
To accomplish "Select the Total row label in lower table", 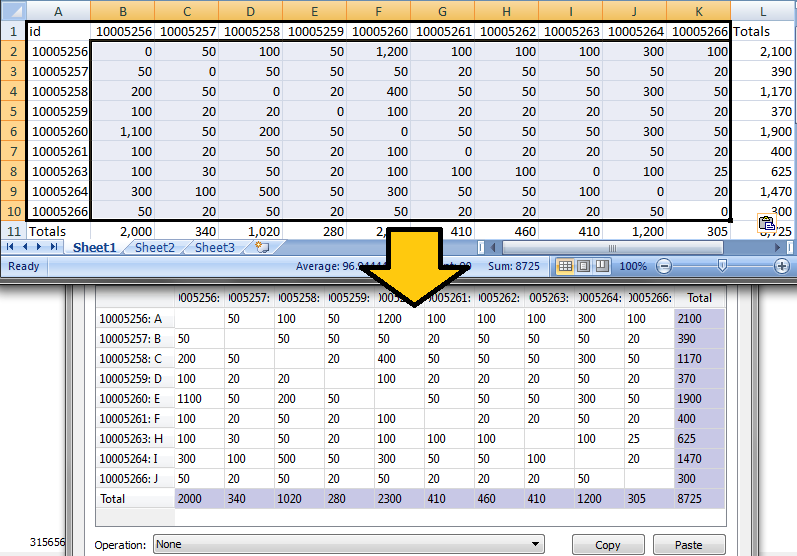I will (x=135, y=499).
